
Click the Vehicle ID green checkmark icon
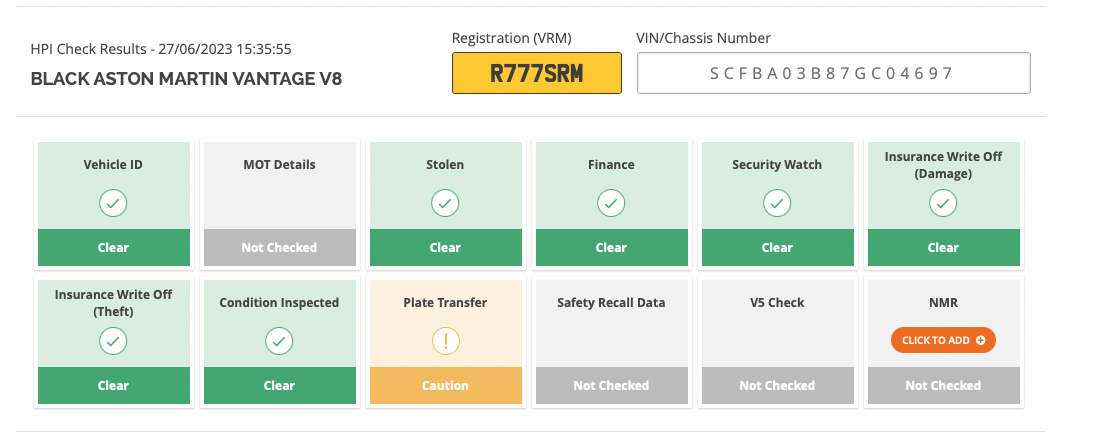113,203
